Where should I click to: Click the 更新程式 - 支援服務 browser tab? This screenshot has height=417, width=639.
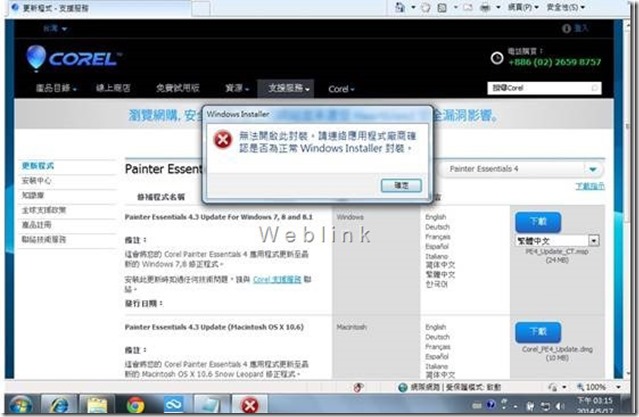[98, 8]
